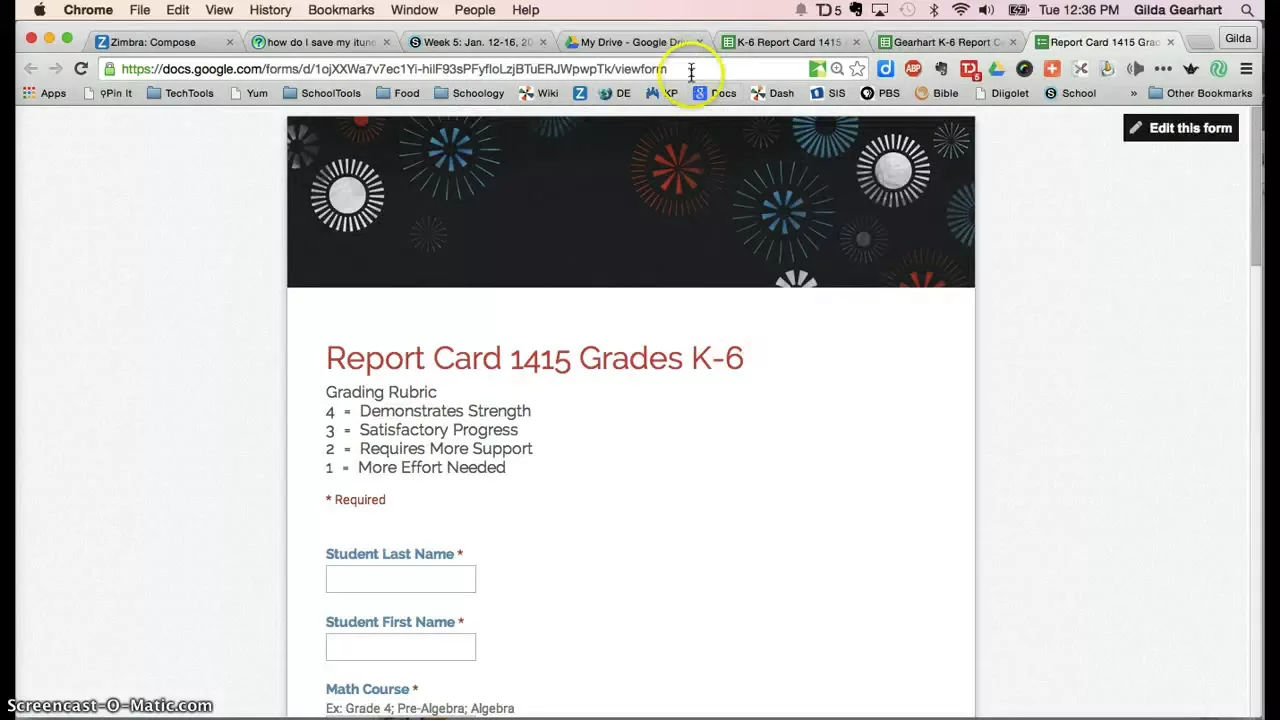Go back with the browser back arrow
The height and width of the screenshot is (720, 1280).
30,69
